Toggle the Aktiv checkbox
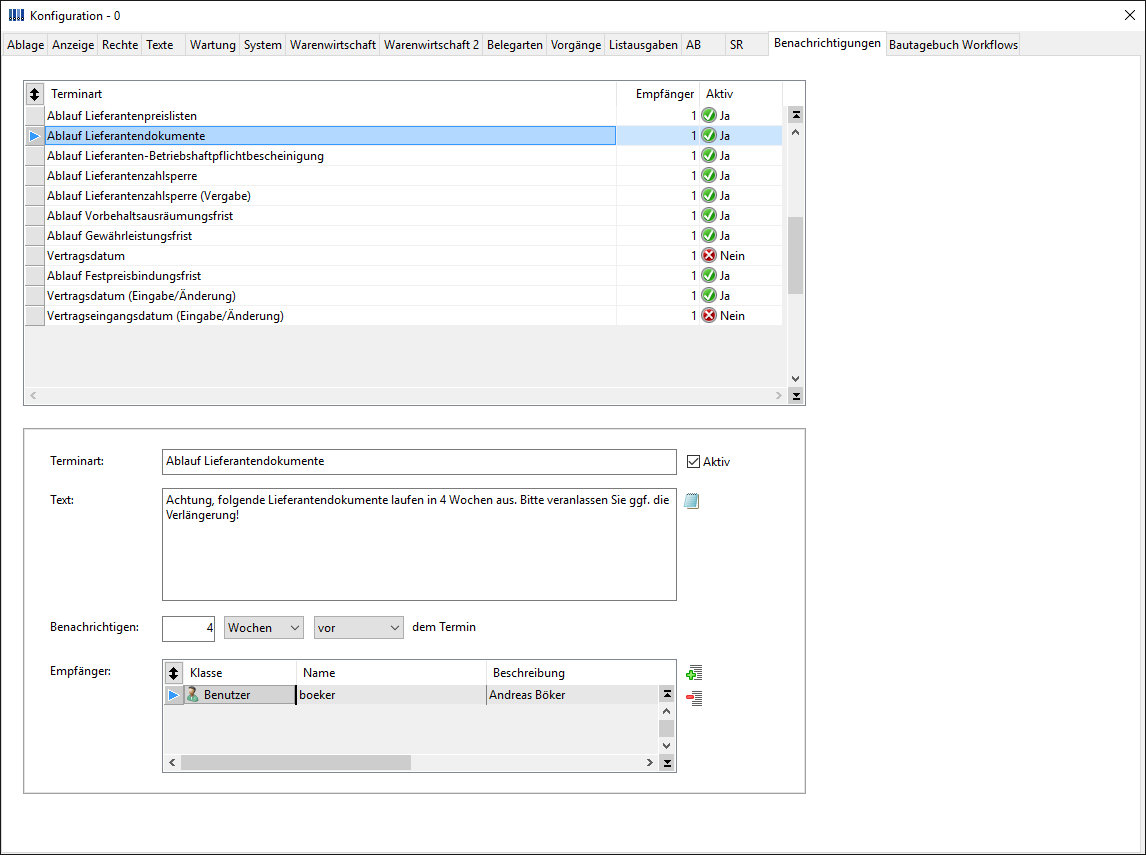 pyautogui.click(x=694, y=462)
